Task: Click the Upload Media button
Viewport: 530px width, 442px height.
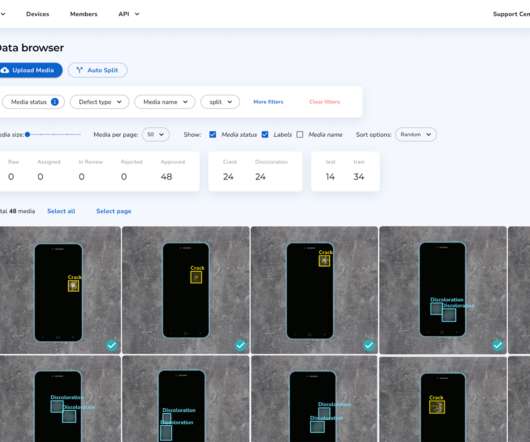Action: [x=30, y=70]
